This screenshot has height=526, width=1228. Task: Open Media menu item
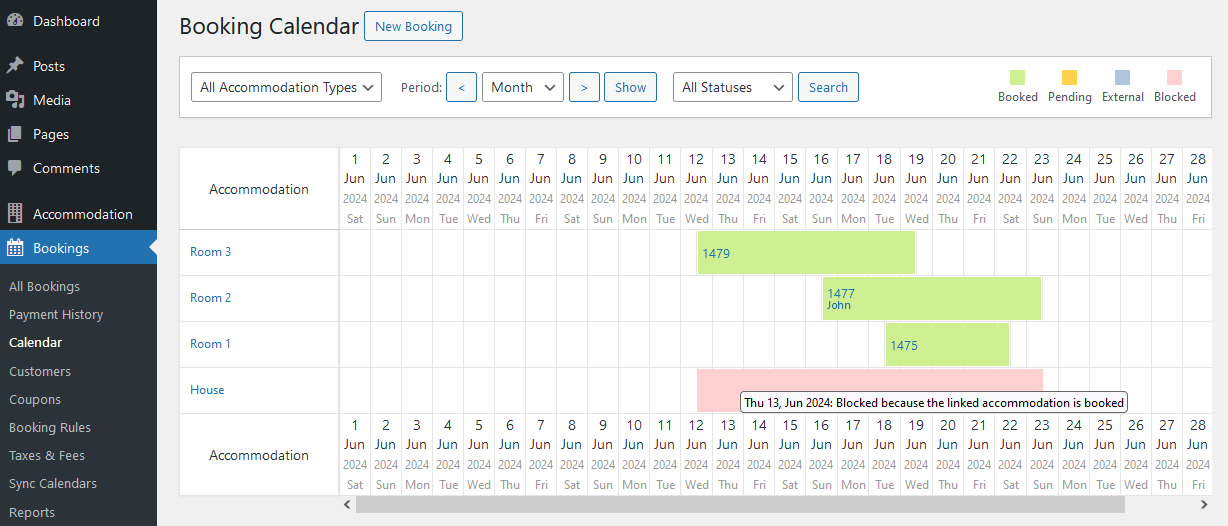point(78,100)
